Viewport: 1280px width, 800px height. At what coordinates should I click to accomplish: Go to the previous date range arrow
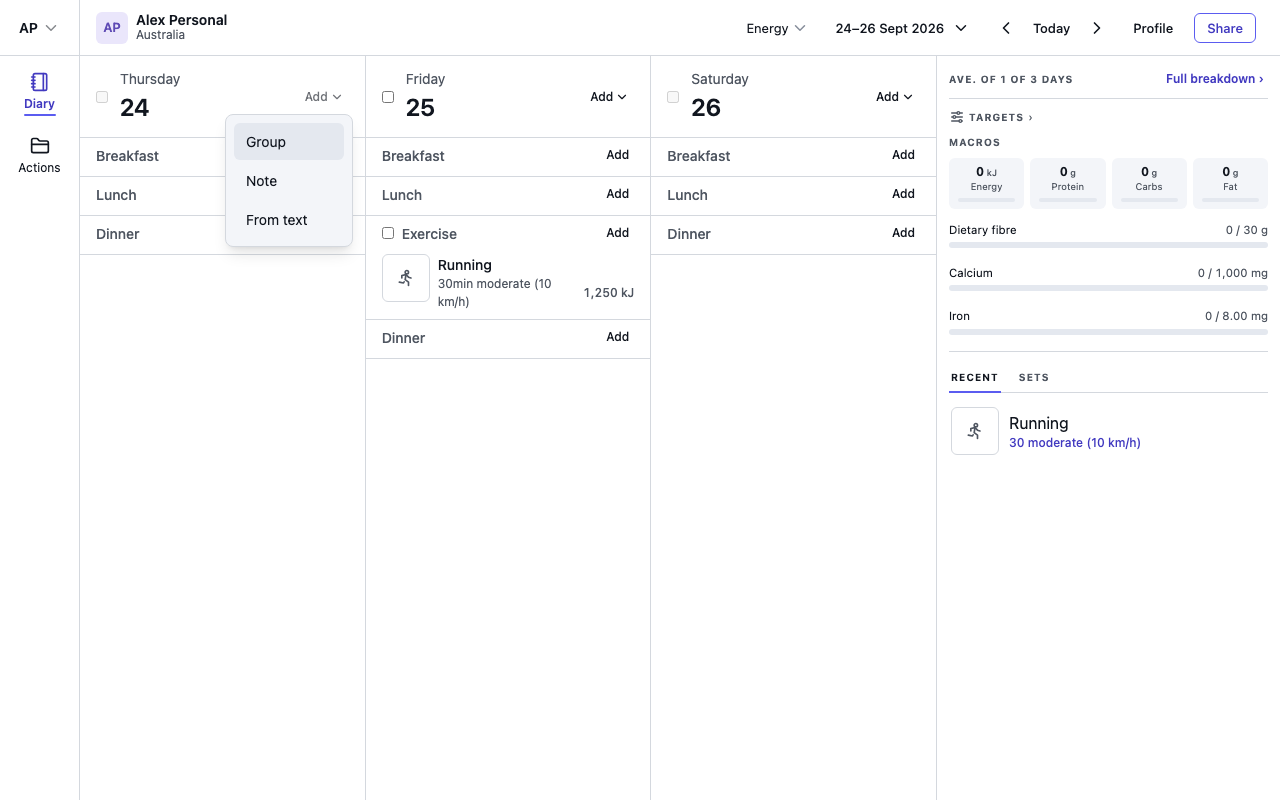(1006, 28)
